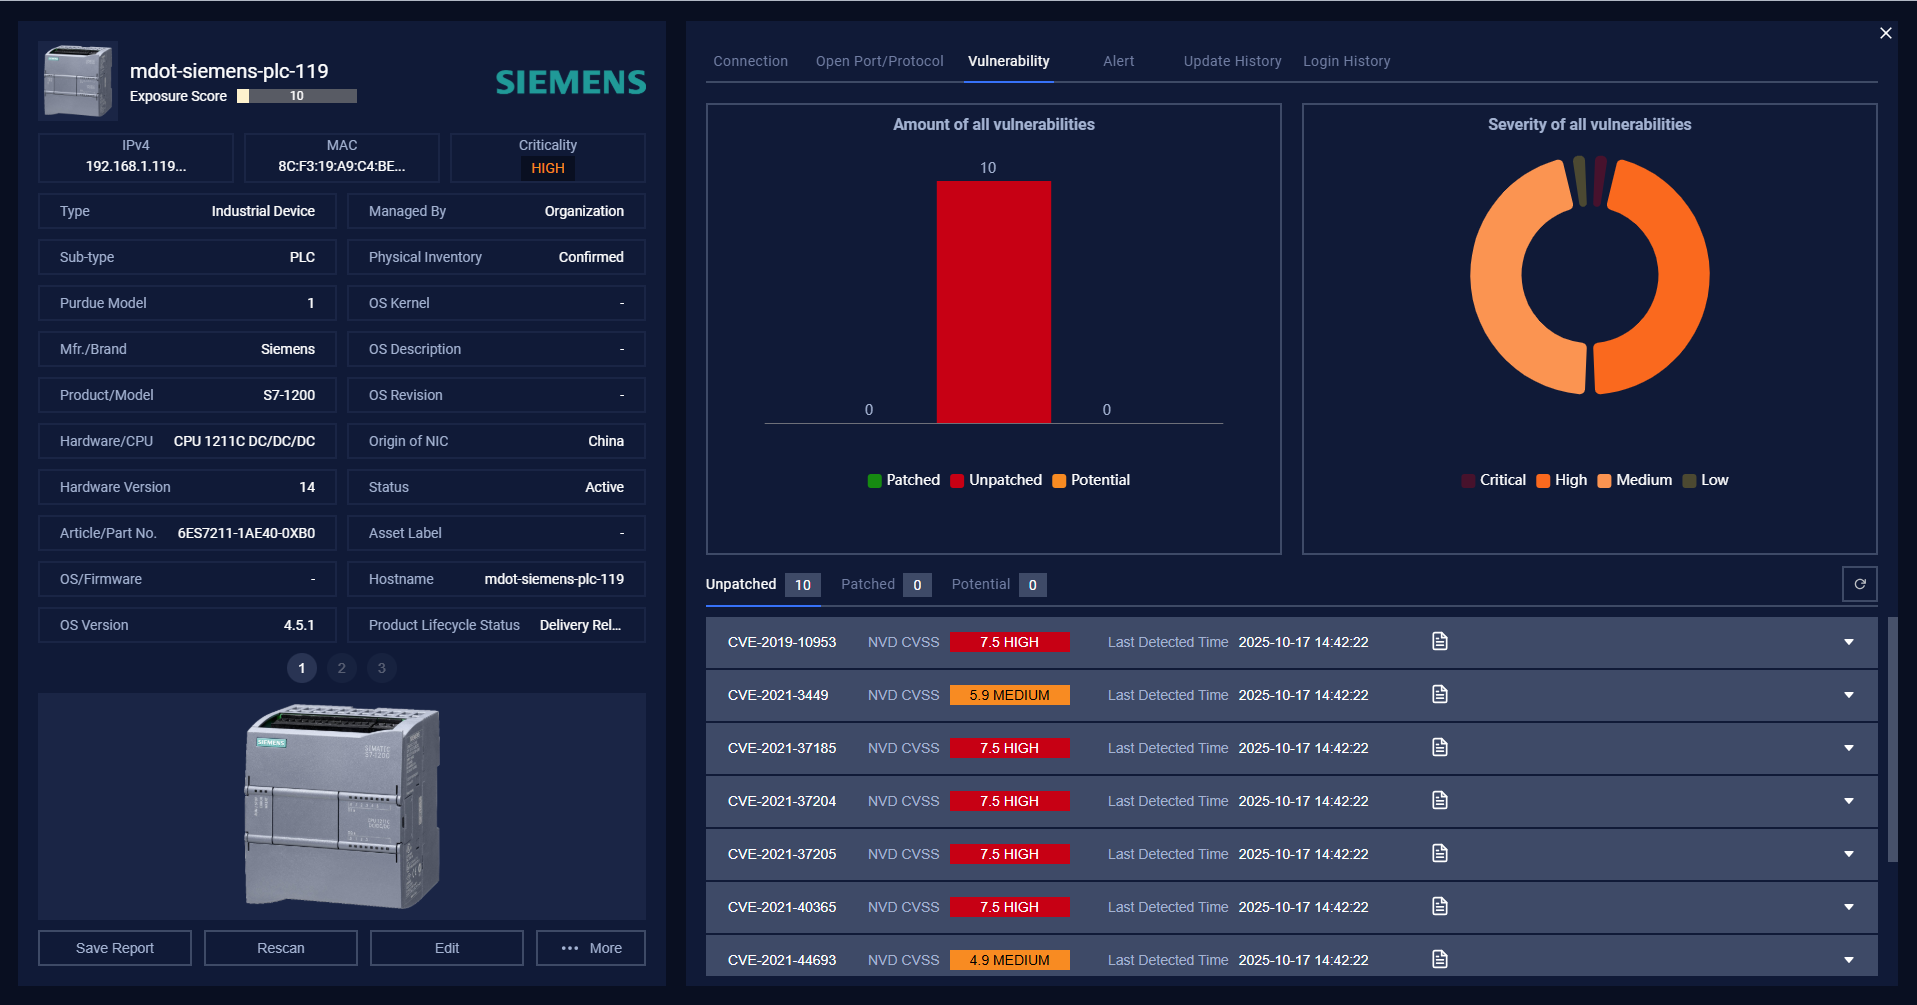Click details document icon for CVE-2021-3449
The height and width of the screenshot is (1005, 1917).
click(x=1439, y=695)
